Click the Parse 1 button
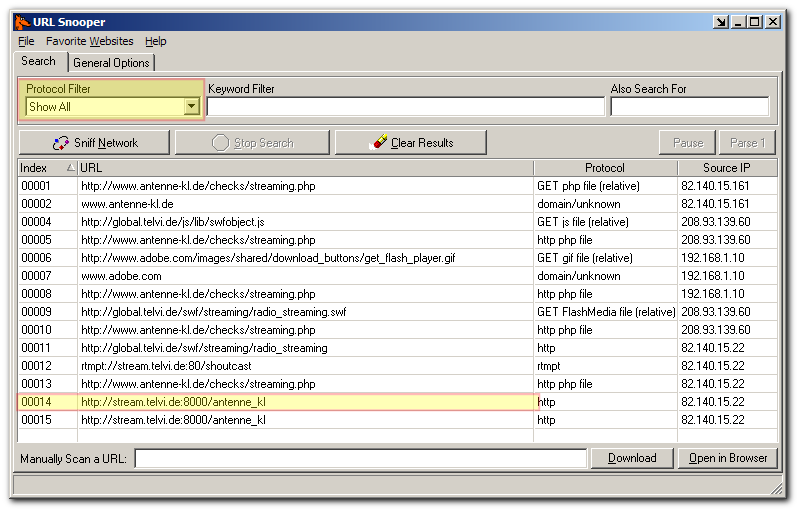Screen dimensions: 797x509 748,143
